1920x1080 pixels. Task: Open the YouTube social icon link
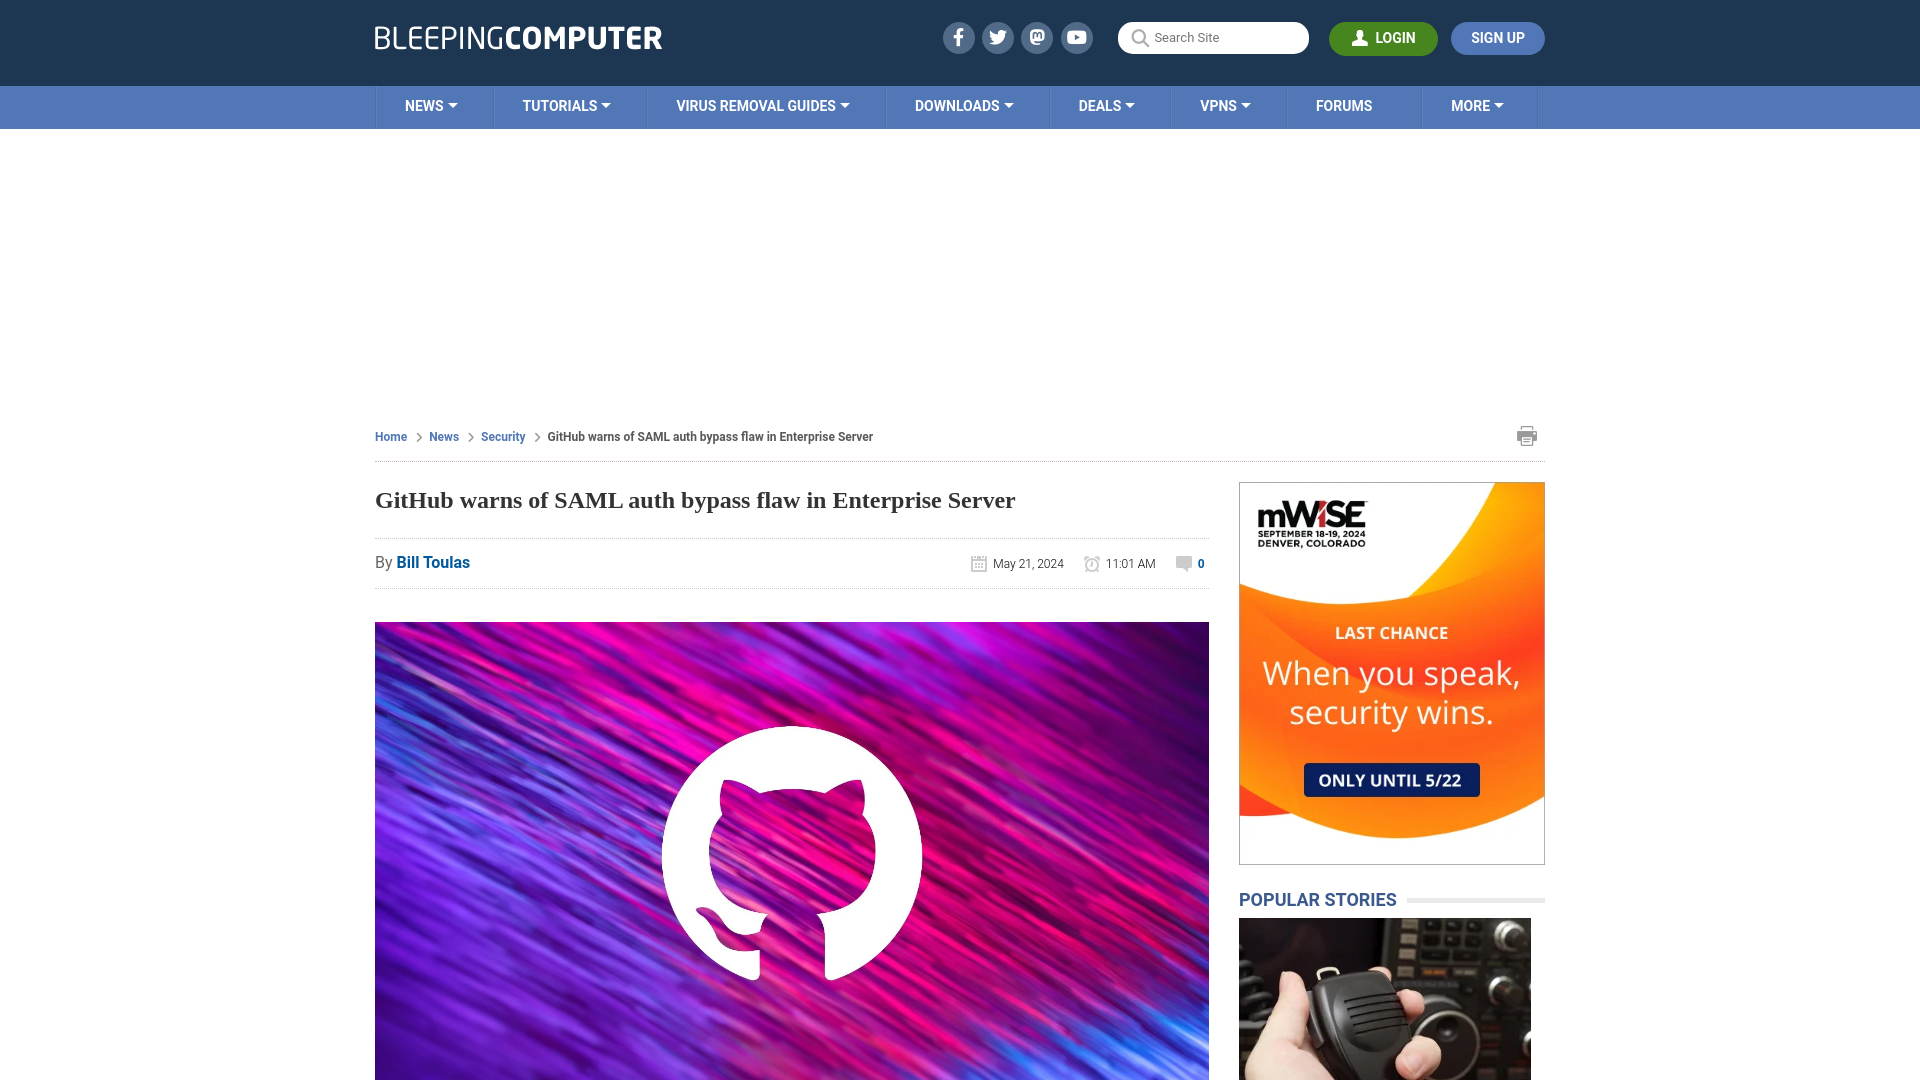[x=1076, y=37]
